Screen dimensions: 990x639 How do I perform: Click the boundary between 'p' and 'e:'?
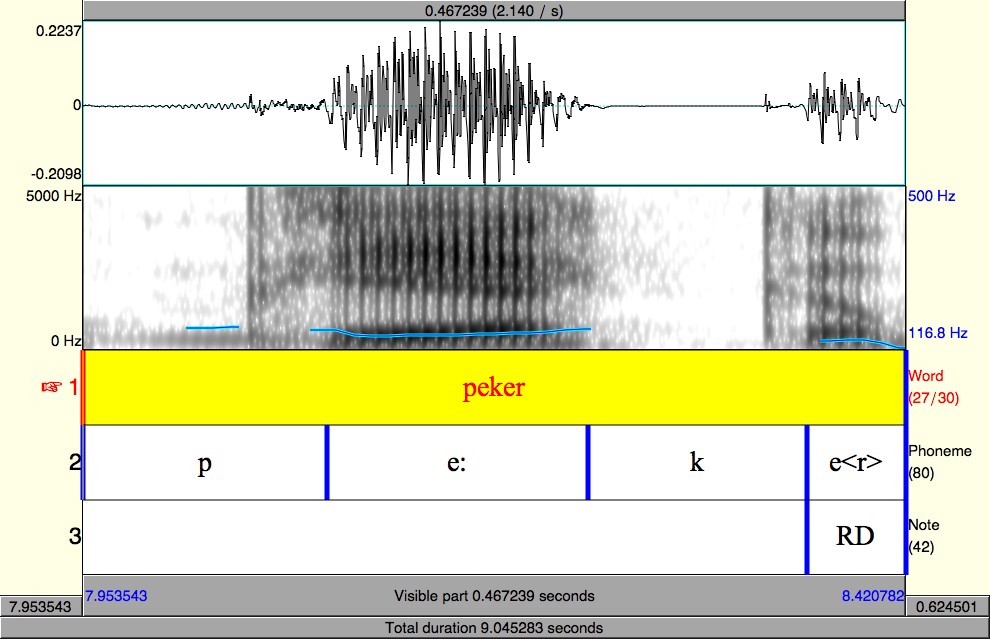click(x=327, y=462)
